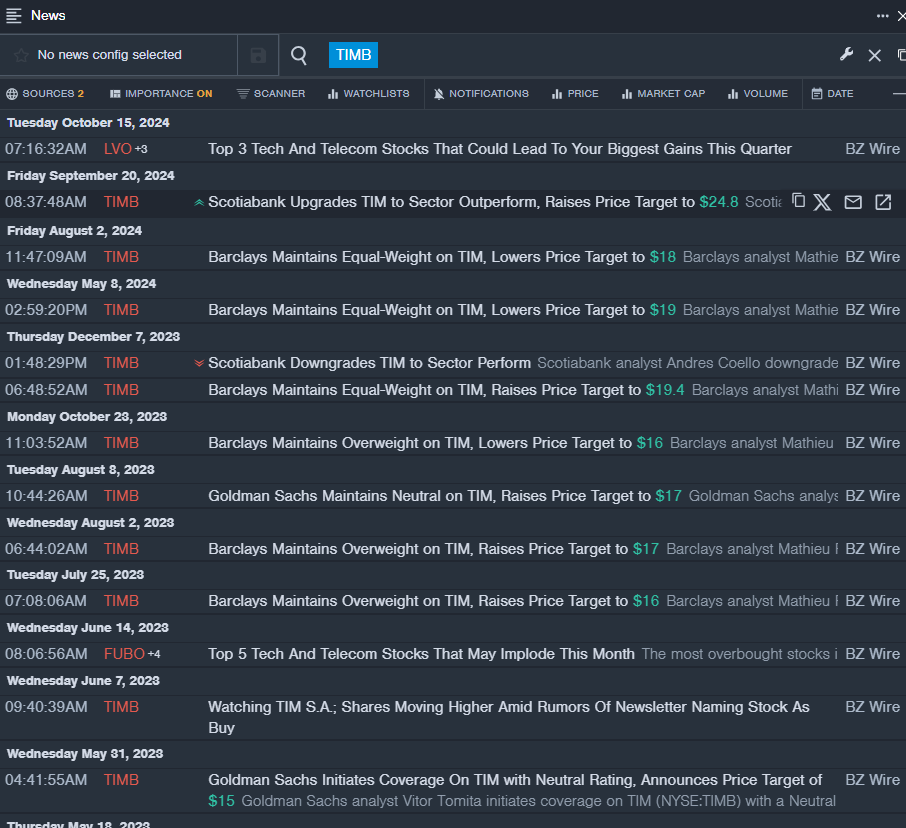Click the FUBO ticker symbol

coord(124,654)
